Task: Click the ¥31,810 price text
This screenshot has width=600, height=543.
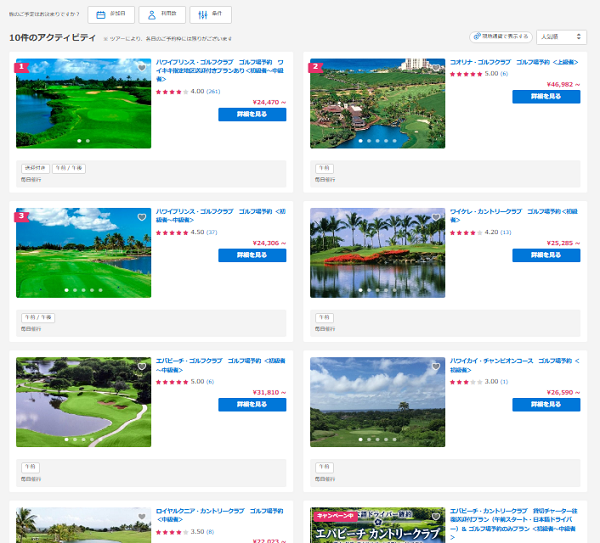Action: 269,393
